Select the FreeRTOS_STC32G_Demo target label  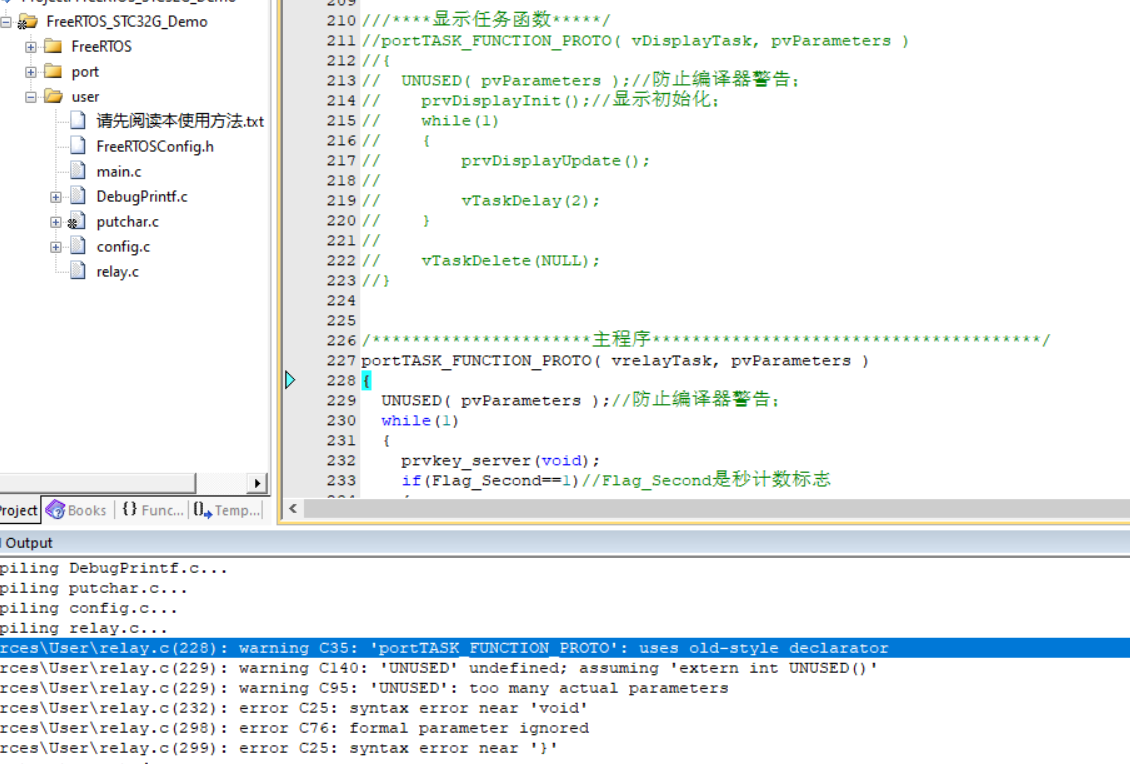[127, 22]
